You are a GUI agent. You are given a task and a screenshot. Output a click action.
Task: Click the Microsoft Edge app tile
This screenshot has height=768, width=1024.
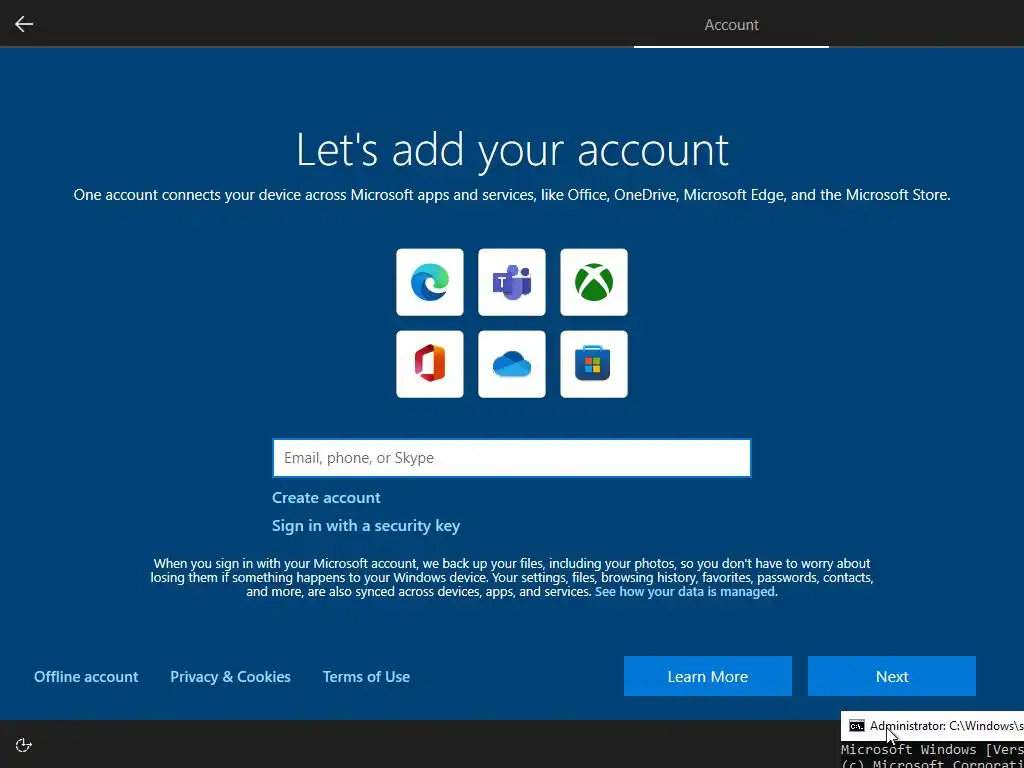pos(430,282)
